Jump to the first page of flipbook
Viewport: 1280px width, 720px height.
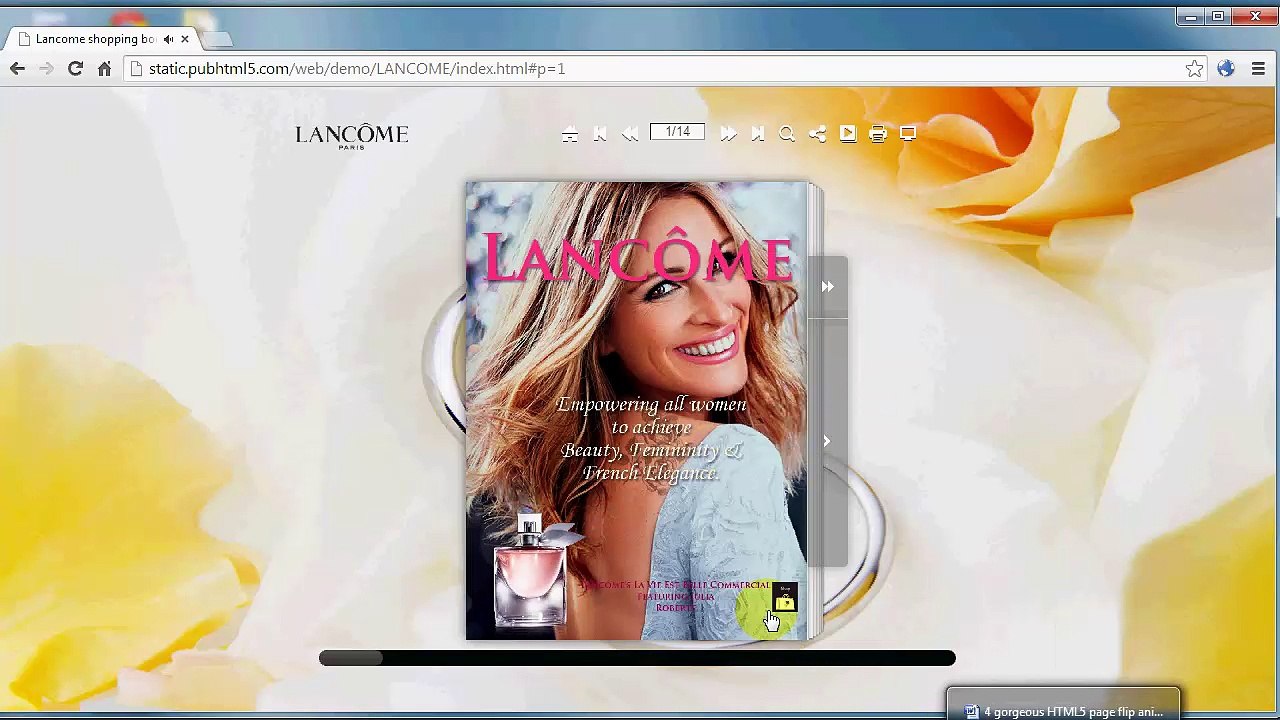click(x=600, y=134)
